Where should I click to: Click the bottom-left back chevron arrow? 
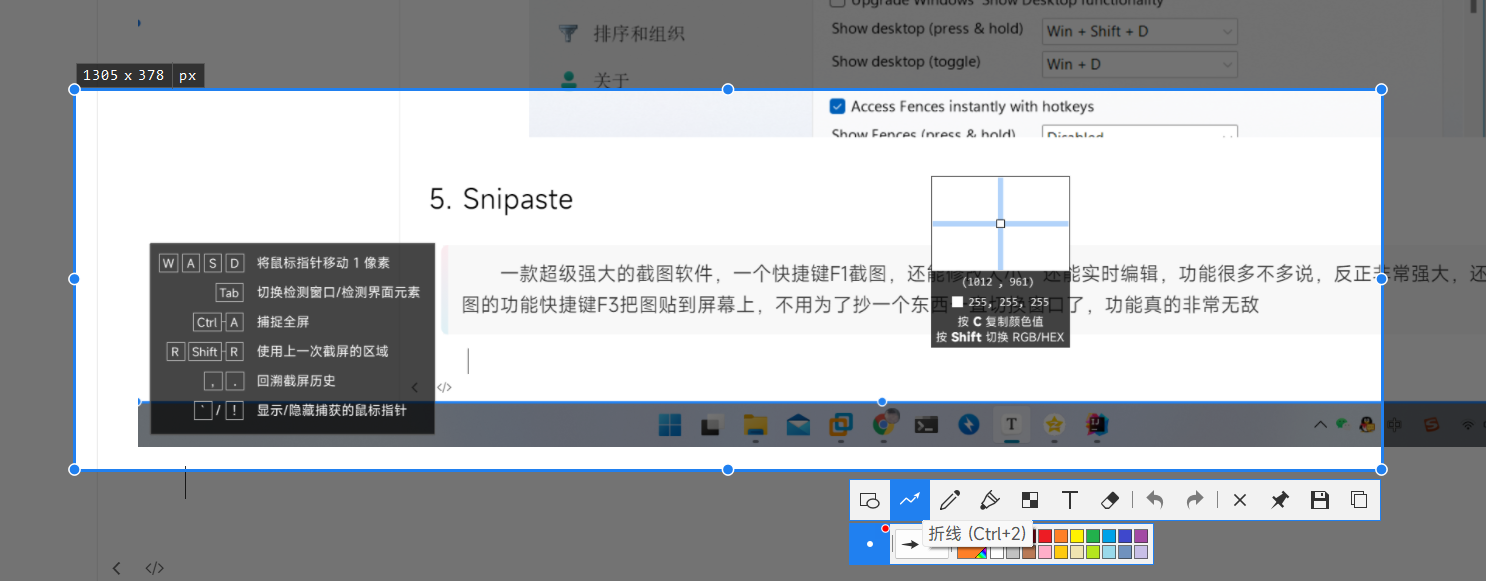116,568
